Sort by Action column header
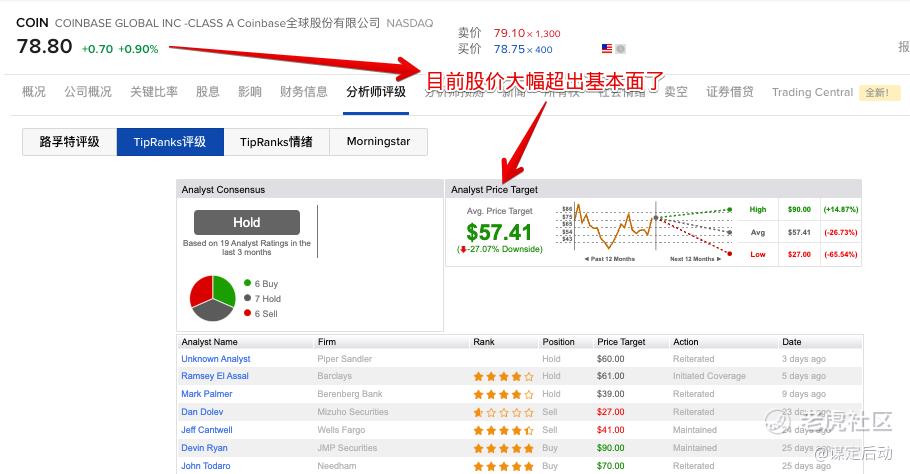Screen dimensions: 910x474 click(x=685, y=342)
